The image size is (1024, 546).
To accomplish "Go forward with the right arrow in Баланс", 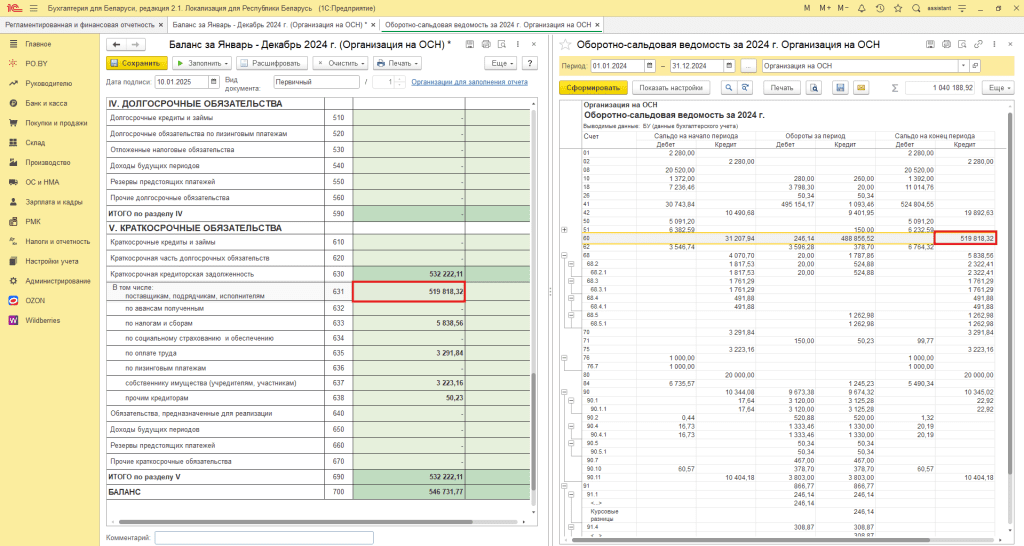I will pos(135,44).
